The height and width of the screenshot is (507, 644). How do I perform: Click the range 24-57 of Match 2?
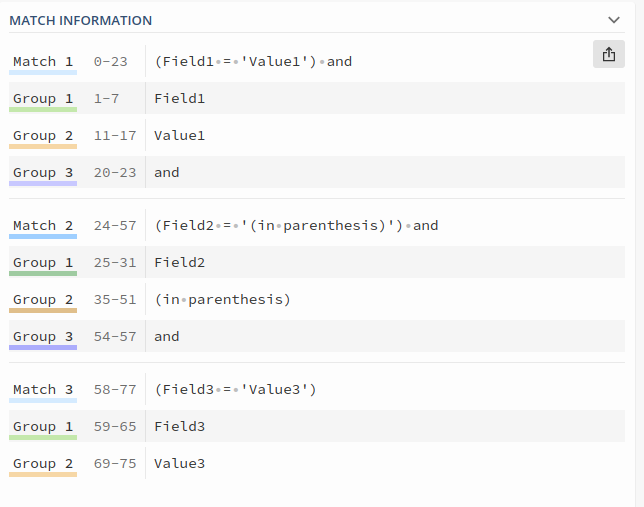[115, 226]
